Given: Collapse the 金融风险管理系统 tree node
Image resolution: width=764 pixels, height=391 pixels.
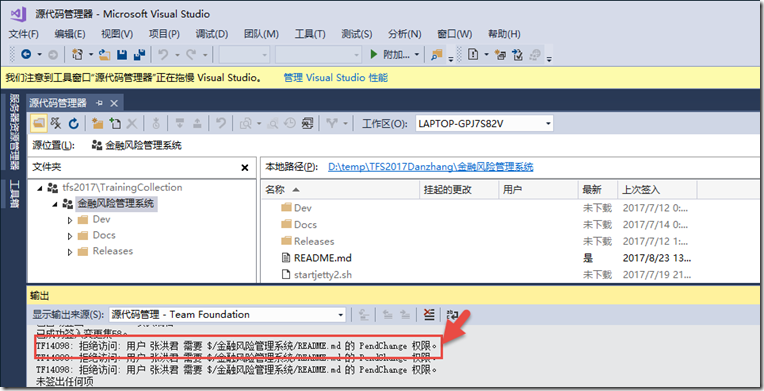Looking at the screenshot, I should [55, 204].
